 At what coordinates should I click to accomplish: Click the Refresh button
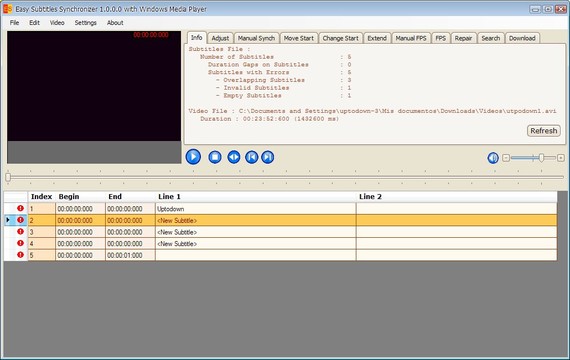543,131
